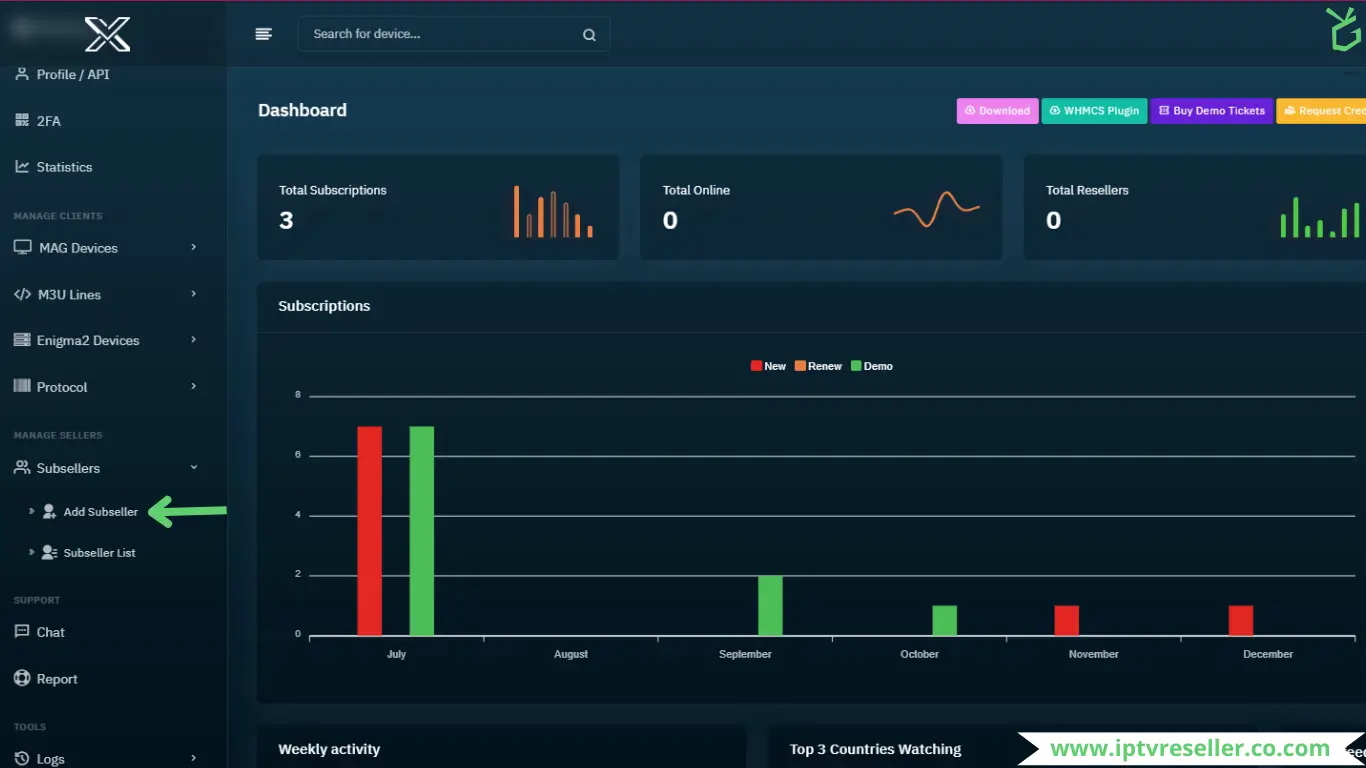Click the search magnifier icon
This screenshot has height=768, width=1366.
pyautogui.click(x=589, y=35)
